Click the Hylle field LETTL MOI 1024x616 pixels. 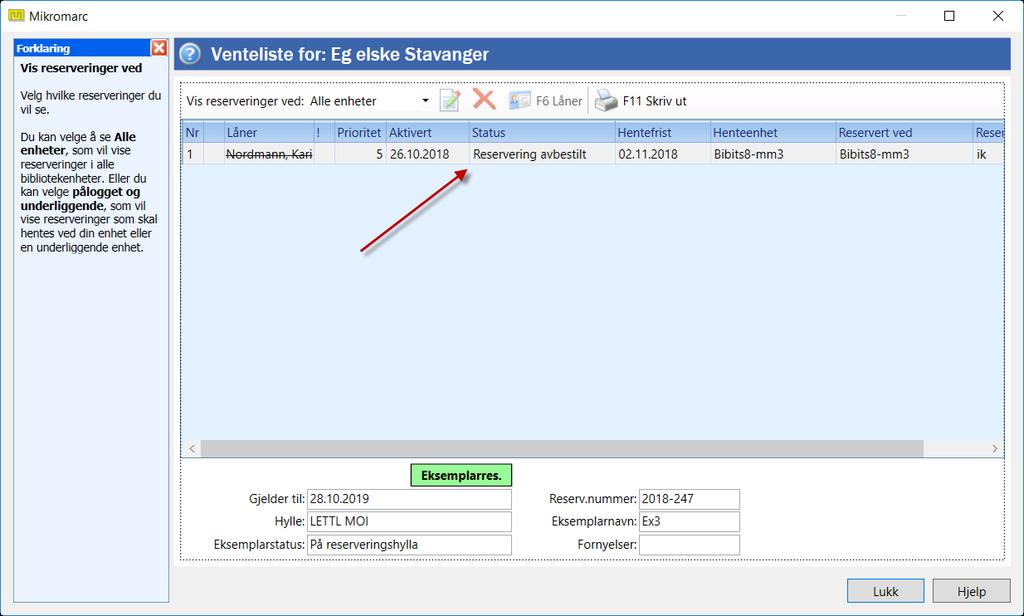(409, 521)
